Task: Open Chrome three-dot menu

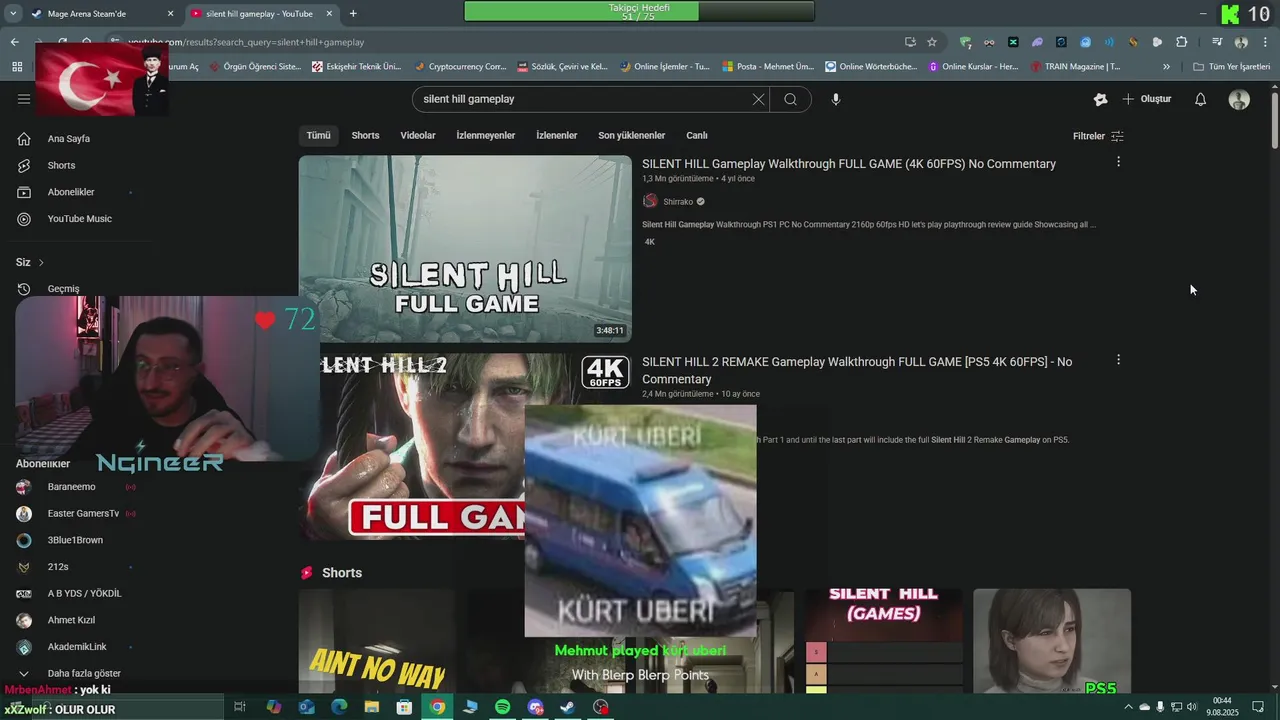Action: [x=1263, y=42]
